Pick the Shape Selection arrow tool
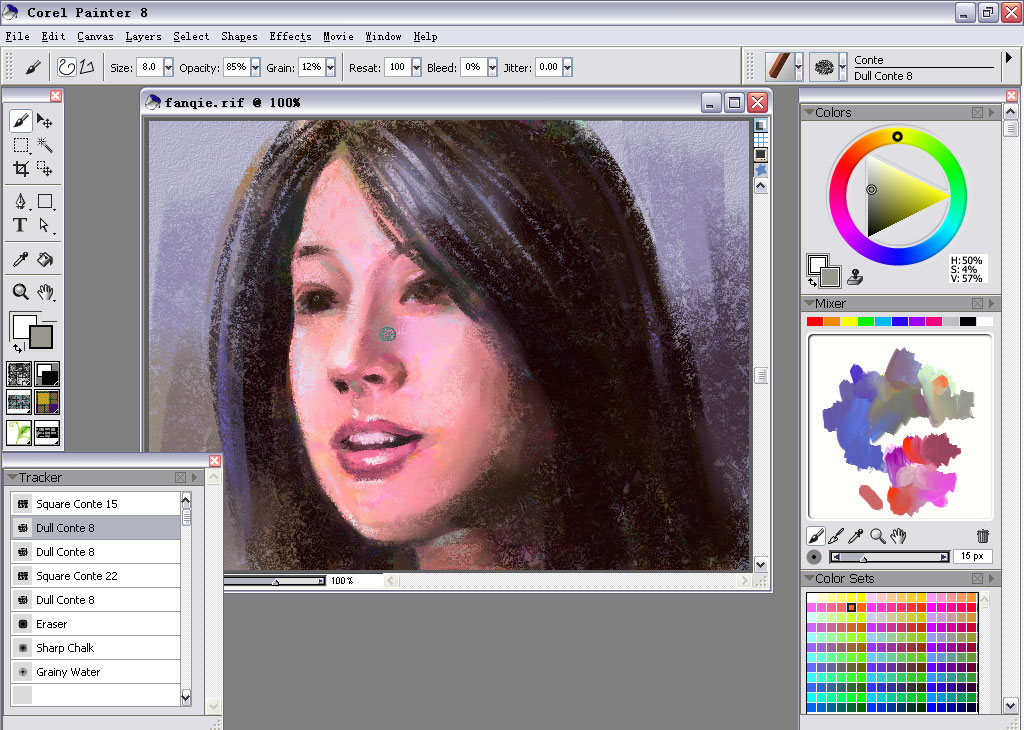This screenshot has height=730, width=1024. point(44,225)
